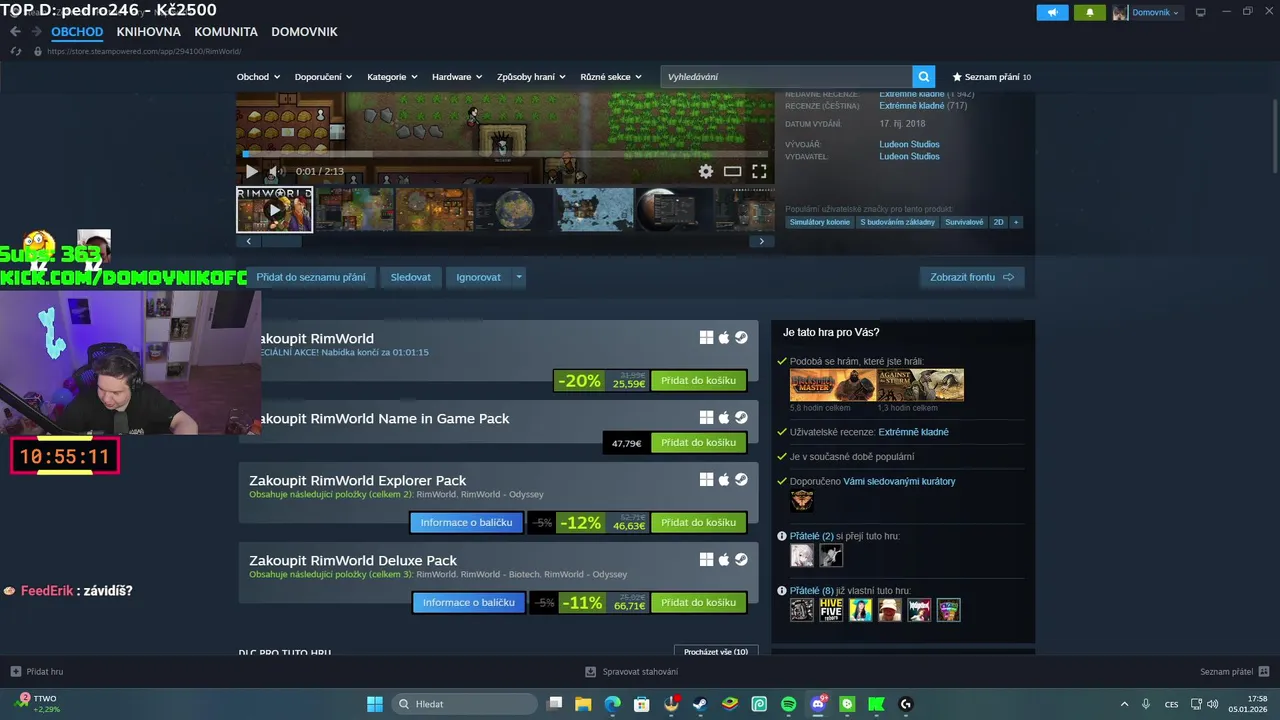Open the Ludeon Studios publisher link beside Vydavatel
Screen dimensions: 1280x720
tap(909, 156)
